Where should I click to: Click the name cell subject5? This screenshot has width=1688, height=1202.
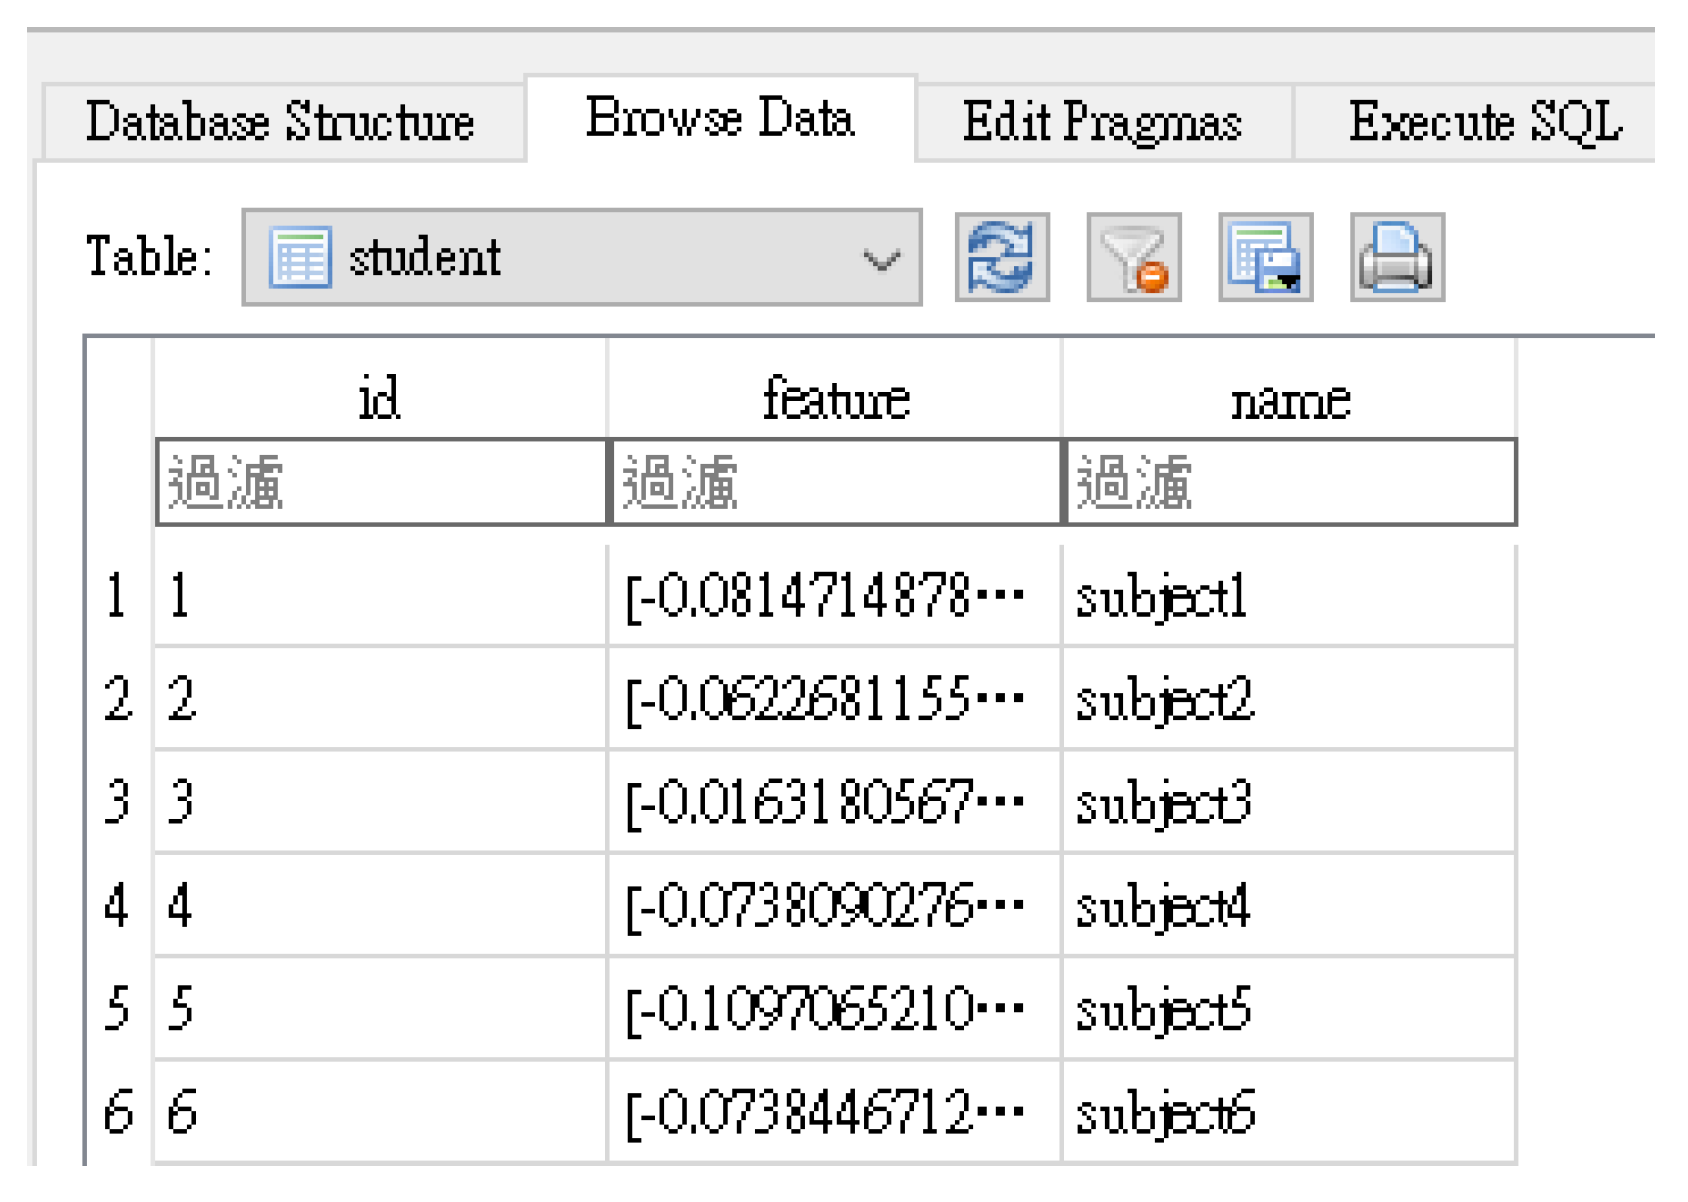pyautogui.click(x=1289, y=1009)
